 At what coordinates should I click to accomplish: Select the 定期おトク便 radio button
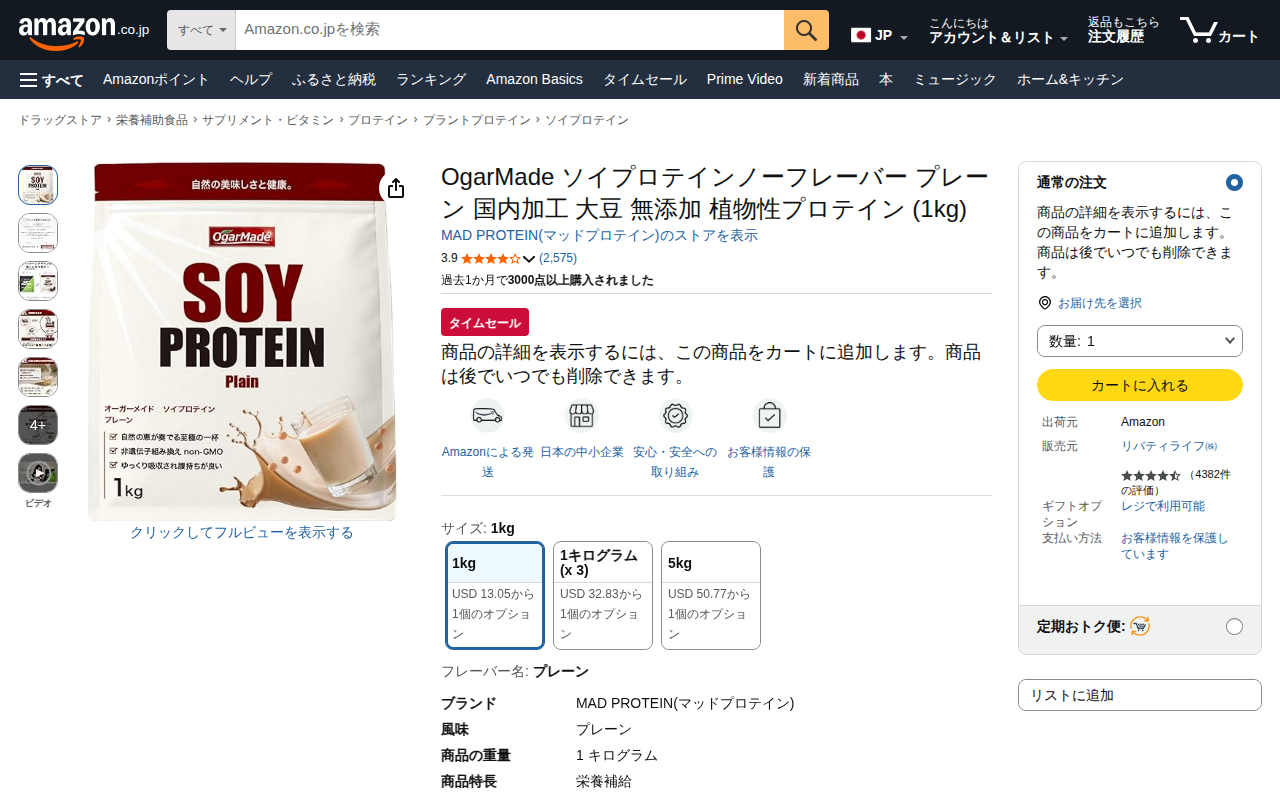tap(1234, 626)
